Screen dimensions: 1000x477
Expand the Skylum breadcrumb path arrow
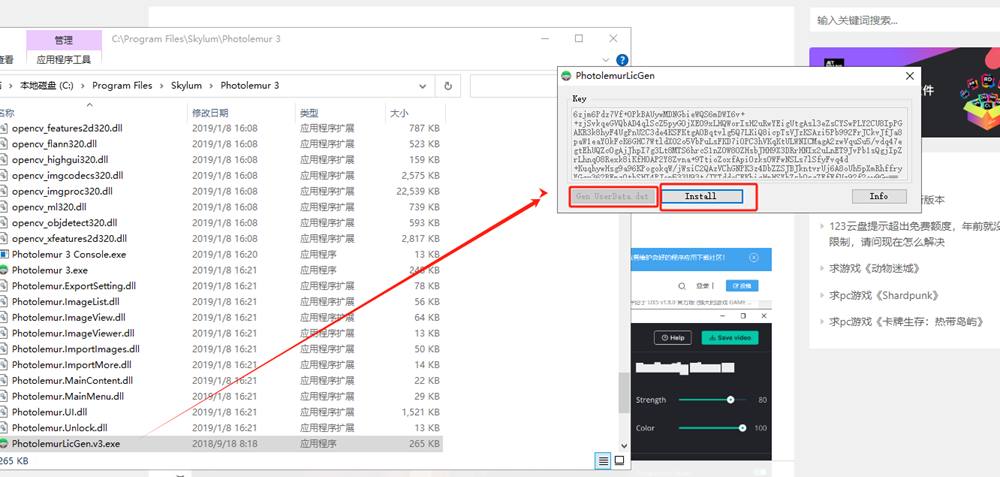tap(211, 86)
